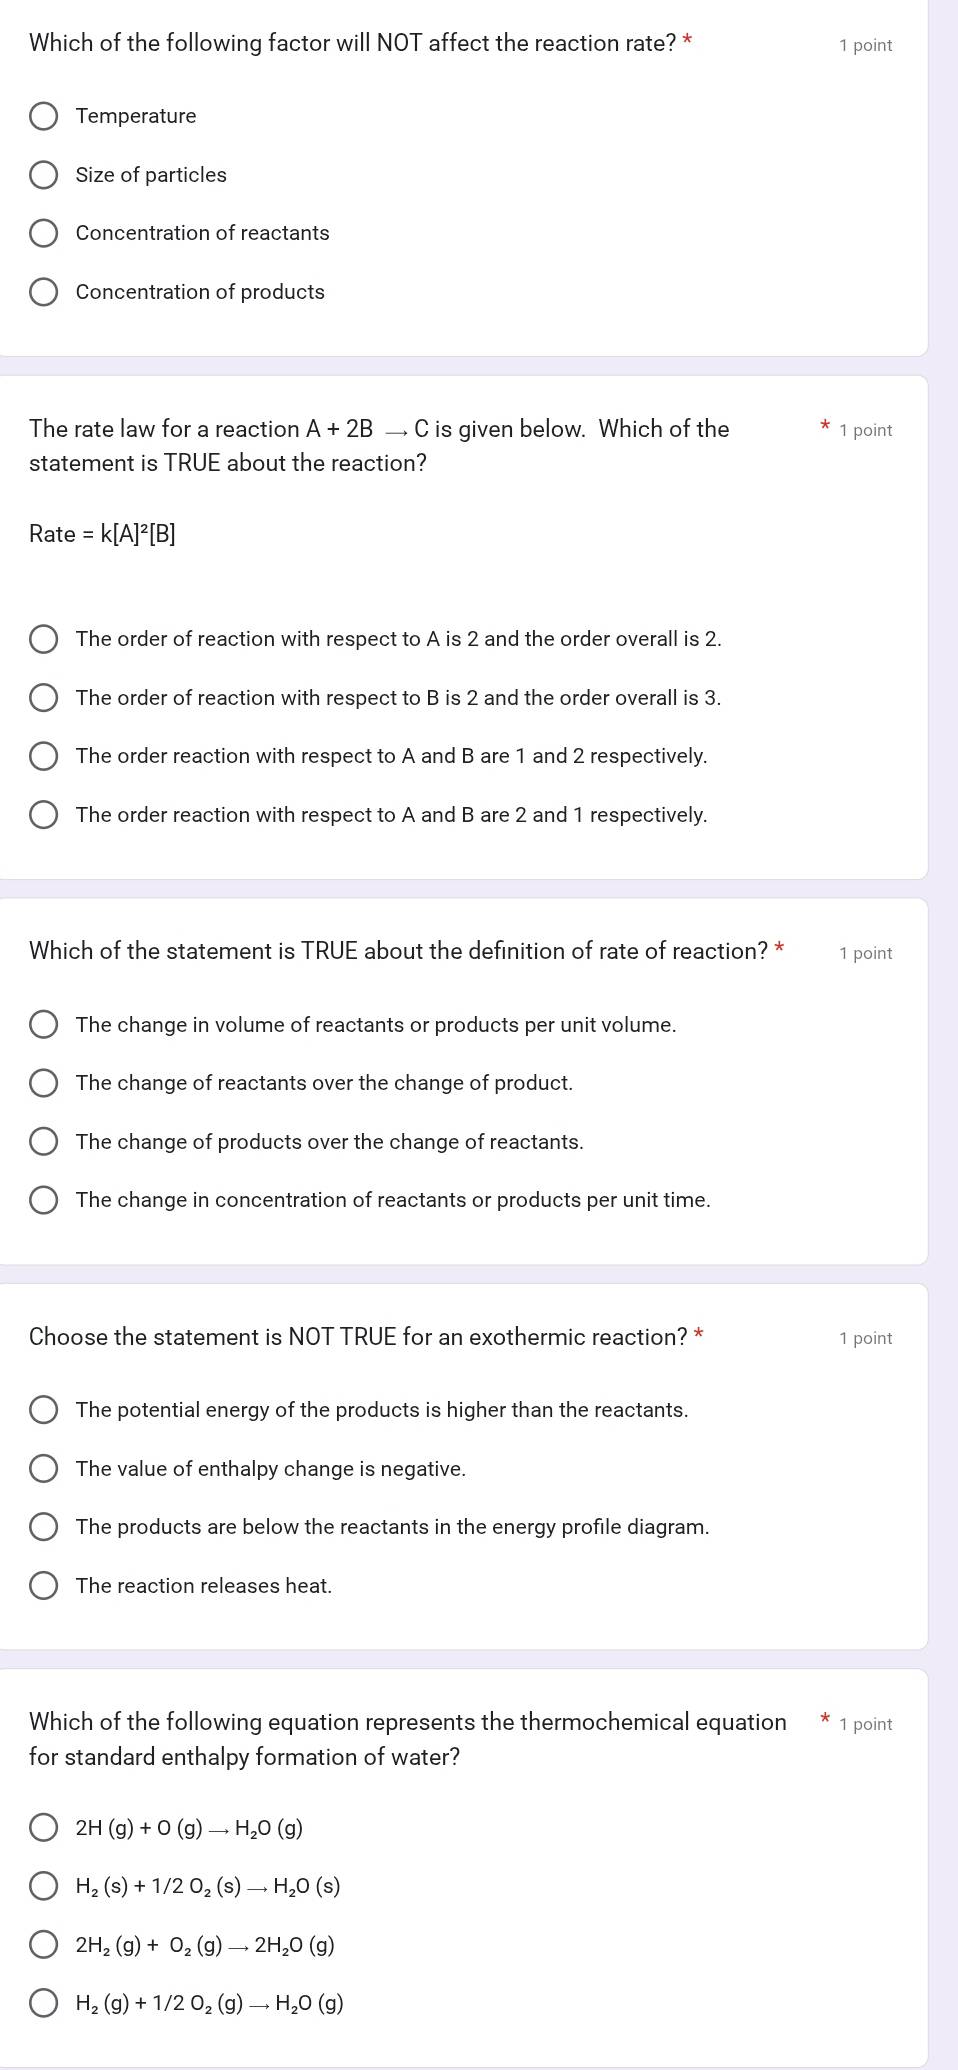958x2070 pixels.
Task: Choose Concentration of products answer
Action: click(44, 292)
